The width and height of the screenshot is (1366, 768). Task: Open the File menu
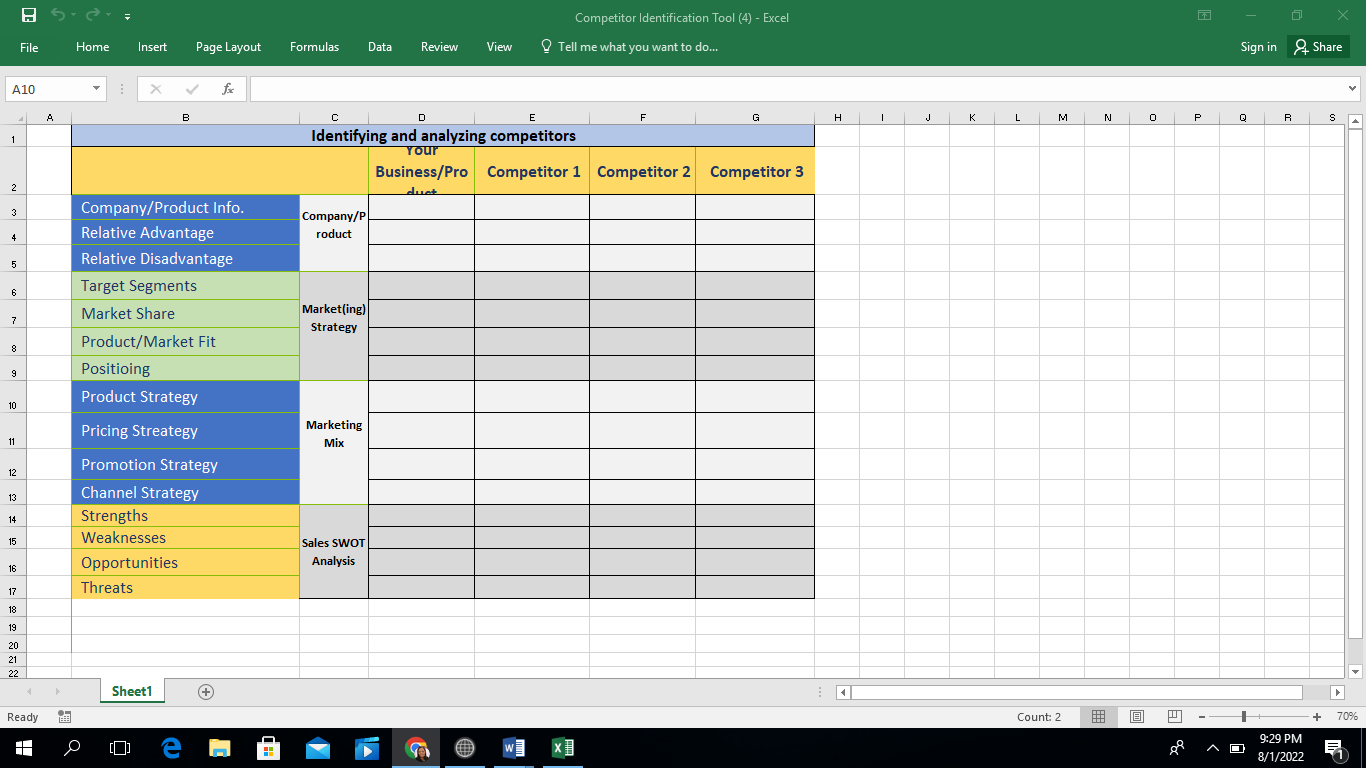point(29,47)
